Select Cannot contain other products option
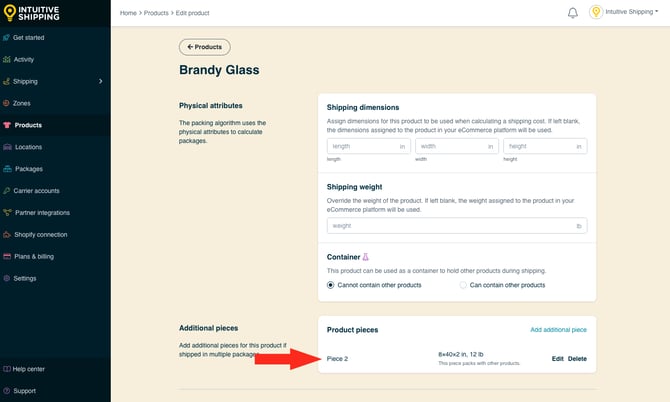 330,285
